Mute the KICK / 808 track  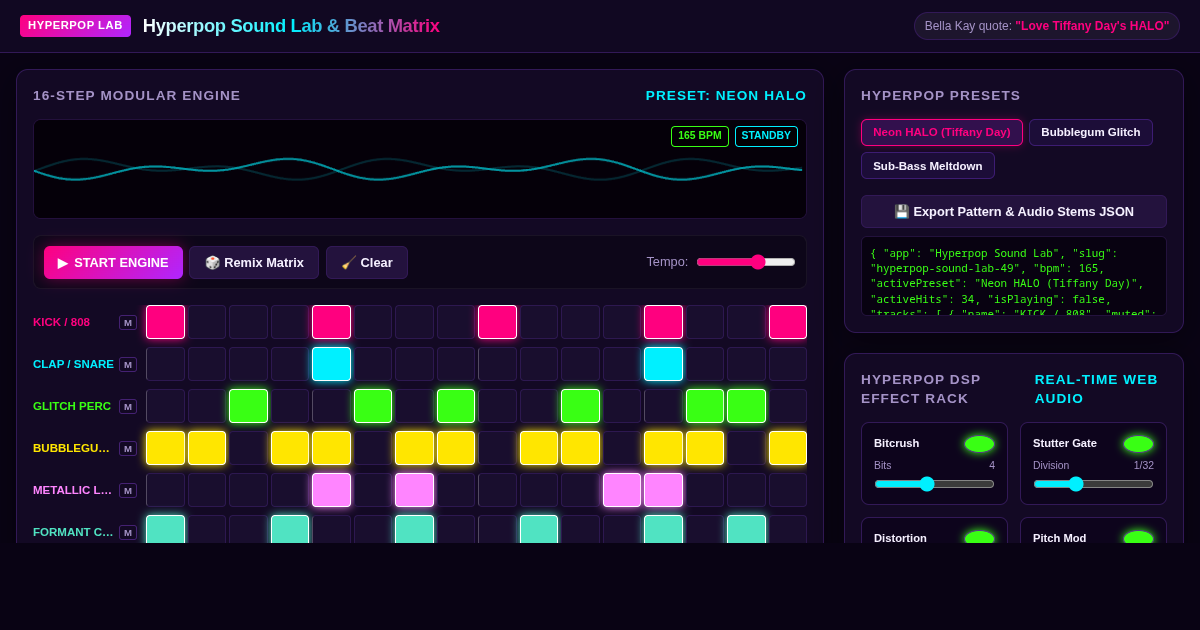pos(128,322)
